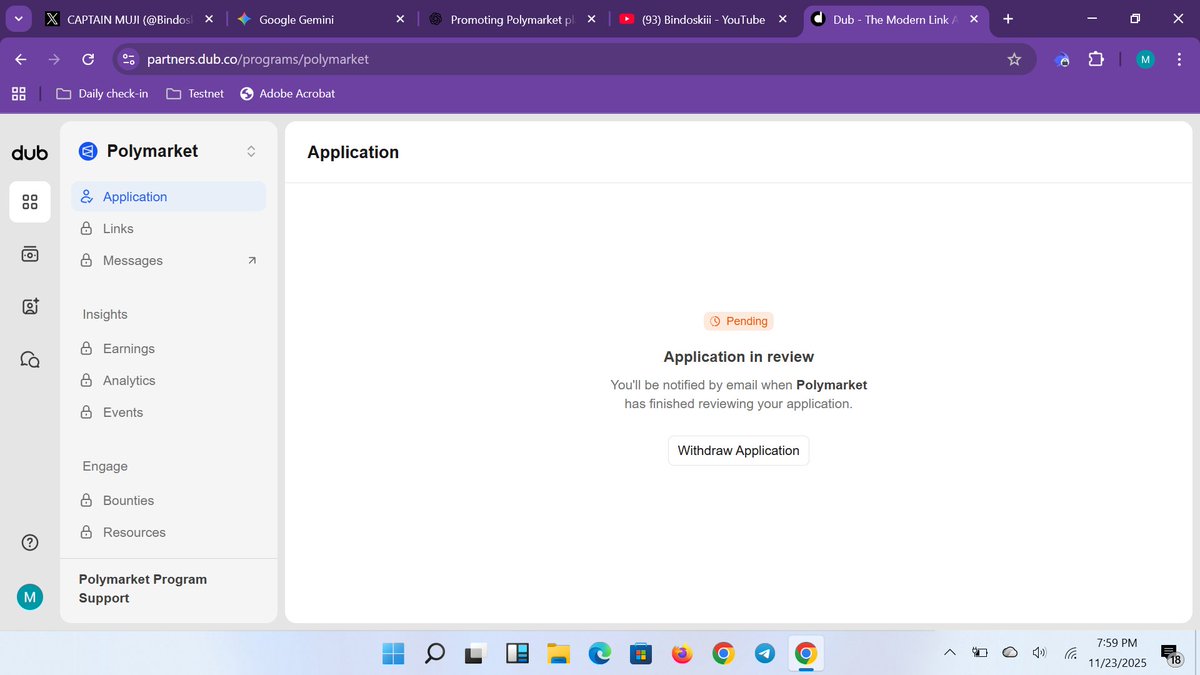Select the locked Analytics item

tap(168, 381)
